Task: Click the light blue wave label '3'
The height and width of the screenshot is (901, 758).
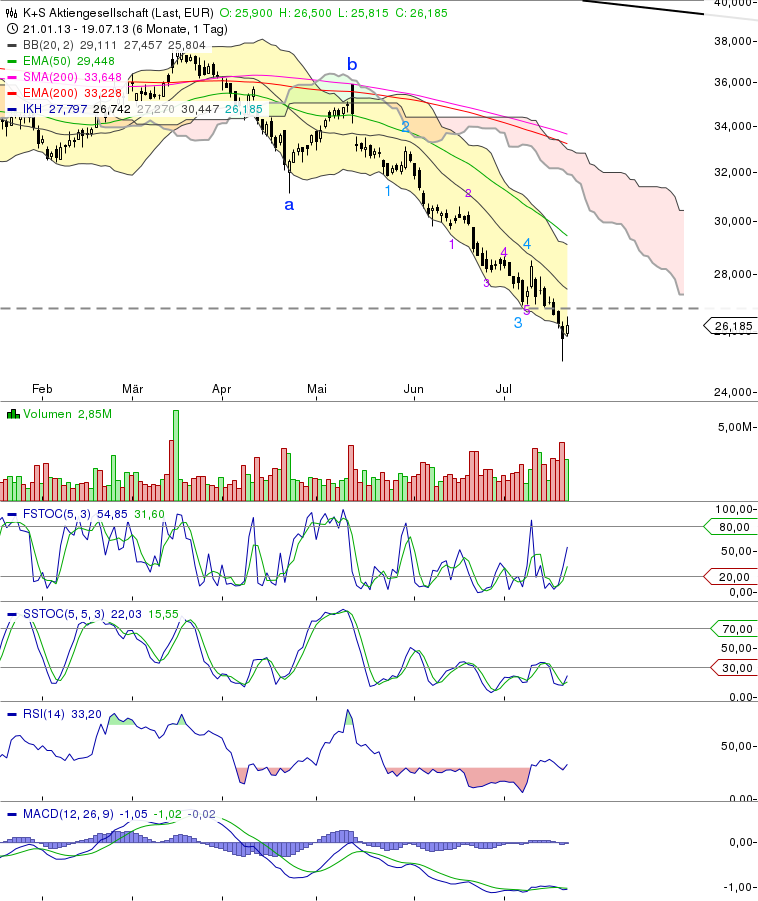Action: 518,323
